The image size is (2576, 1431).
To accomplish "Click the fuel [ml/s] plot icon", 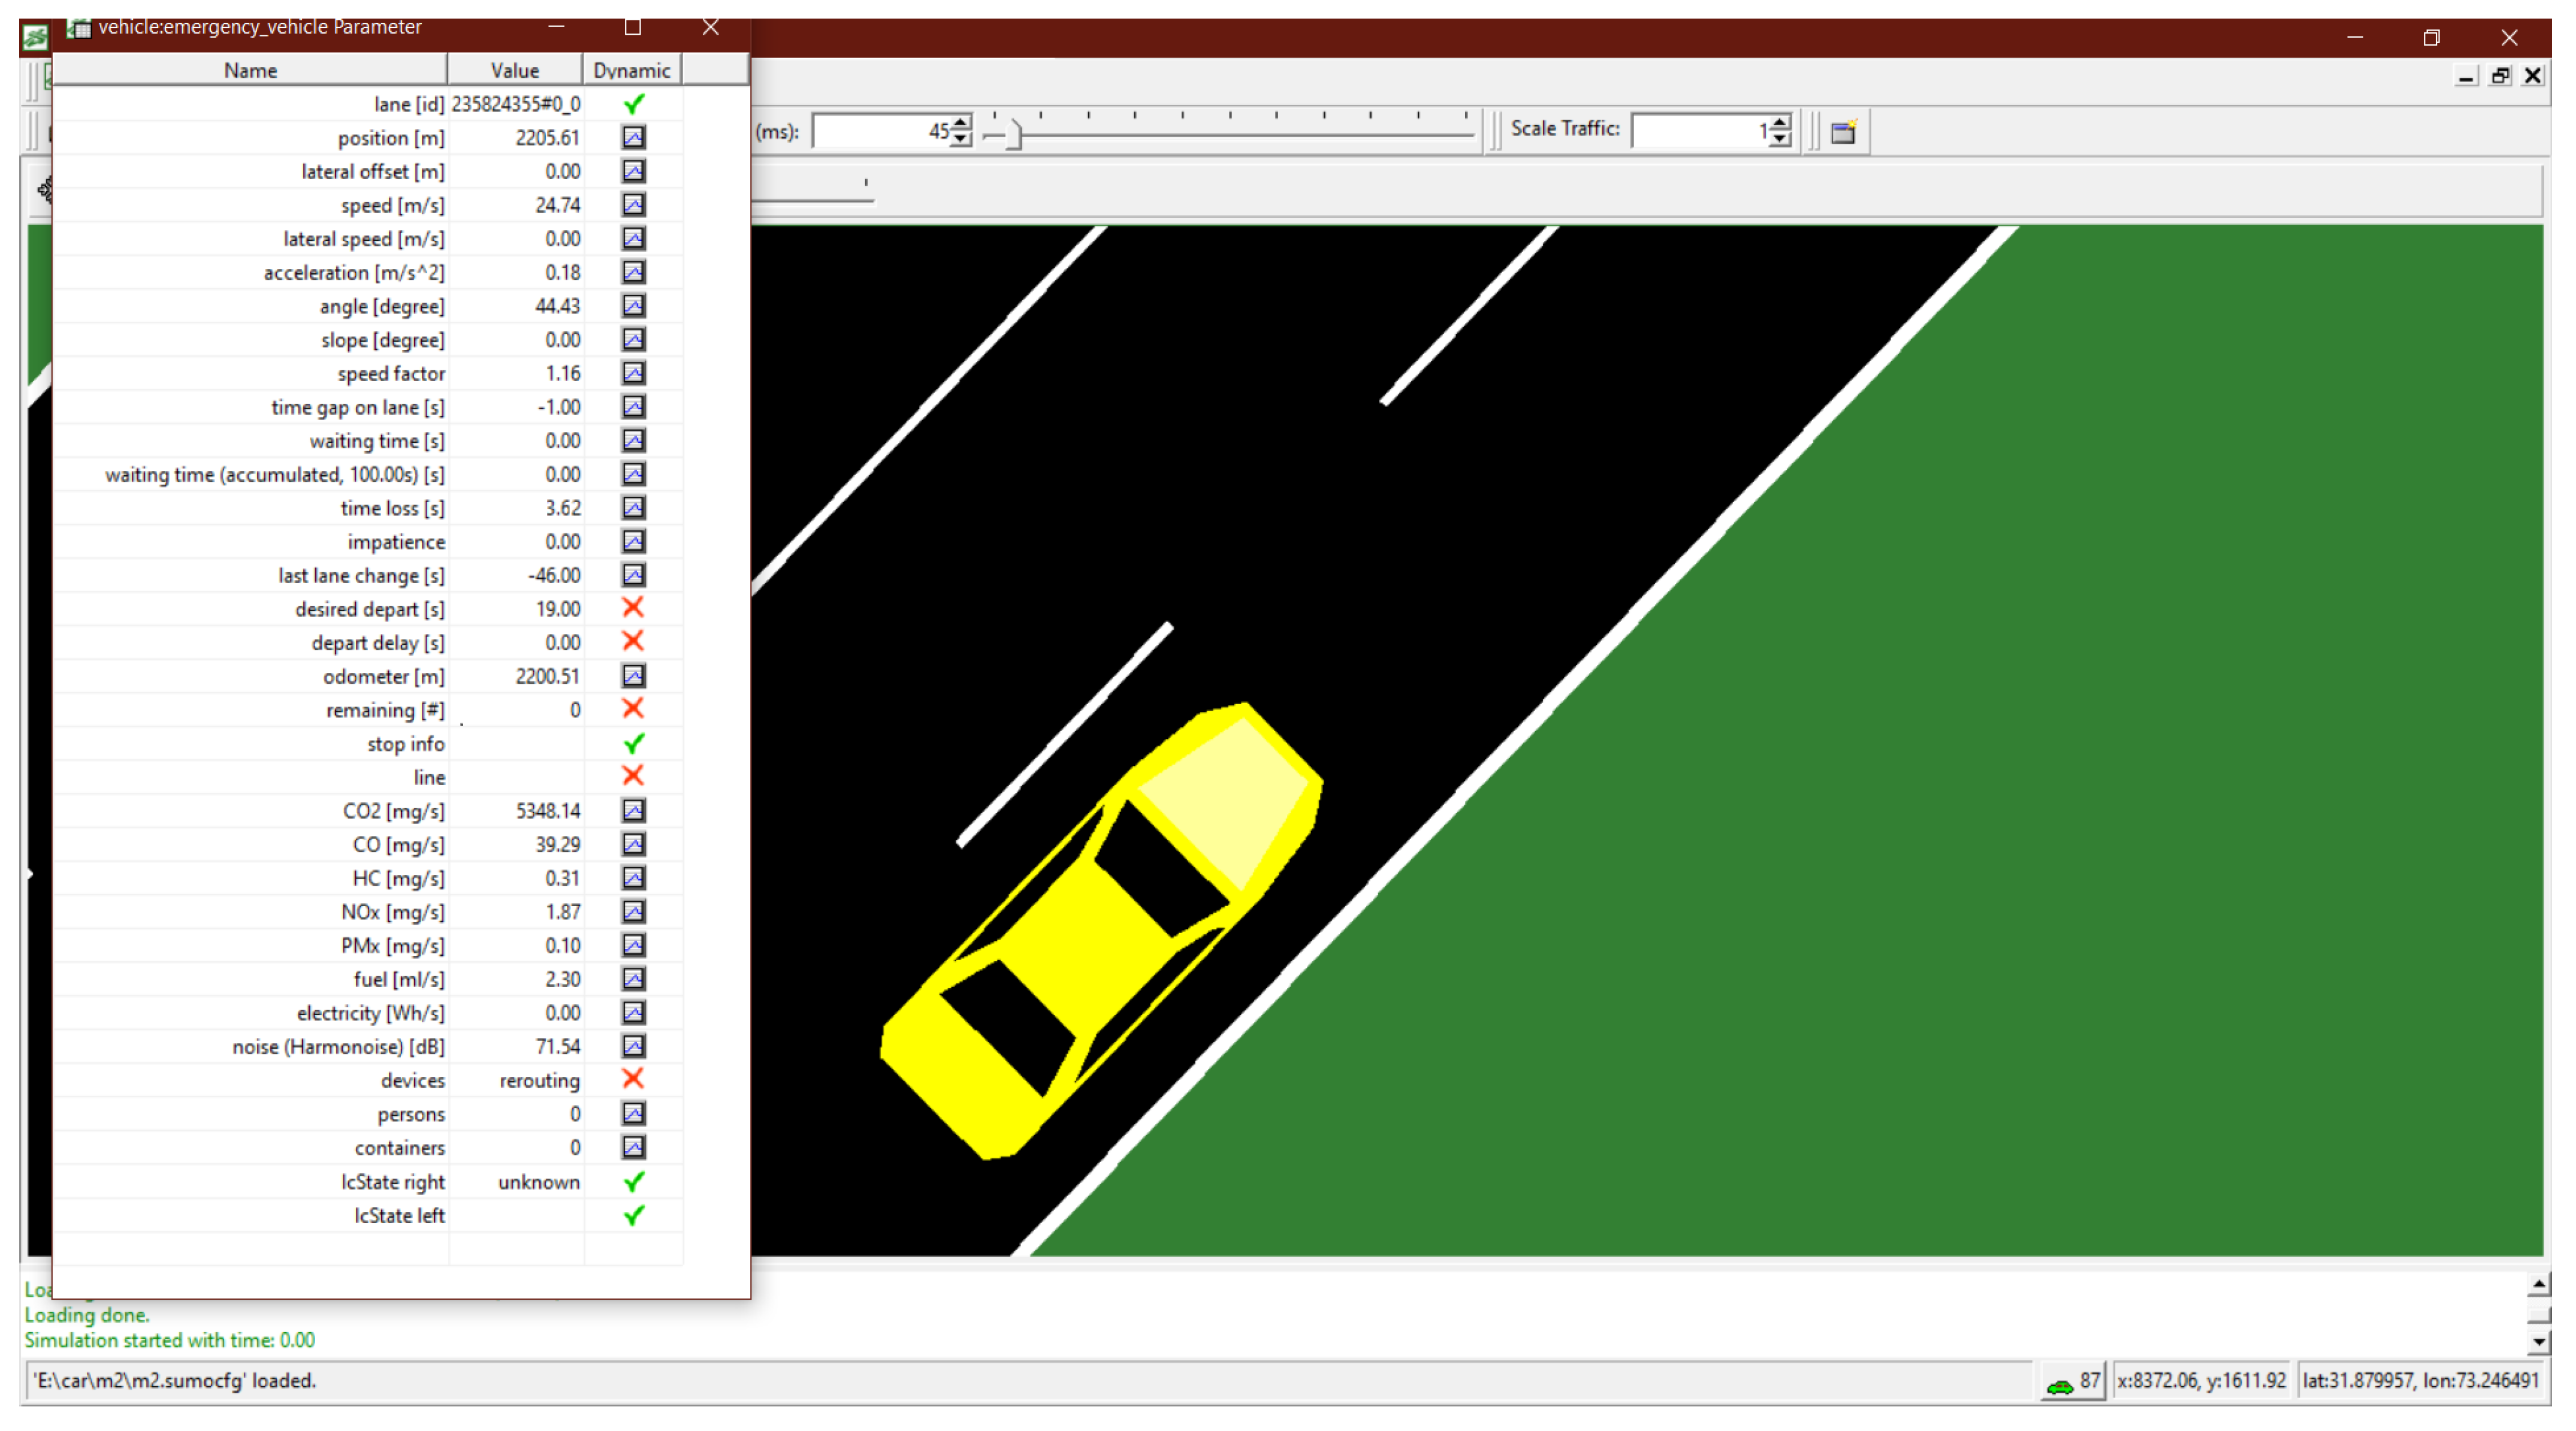I will point(633,978).
